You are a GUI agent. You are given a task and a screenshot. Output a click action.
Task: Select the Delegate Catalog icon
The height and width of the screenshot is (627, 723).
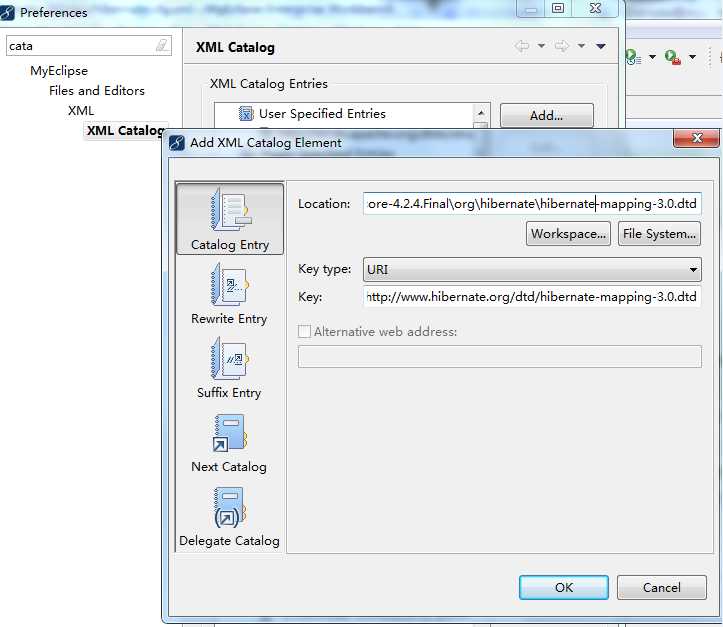click(x=230, y=508)
